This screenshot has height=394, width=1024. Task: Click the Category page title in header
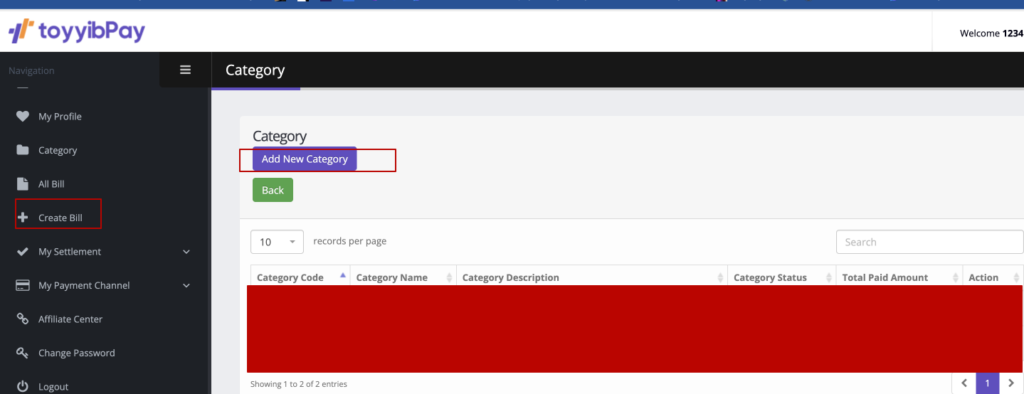255,70
